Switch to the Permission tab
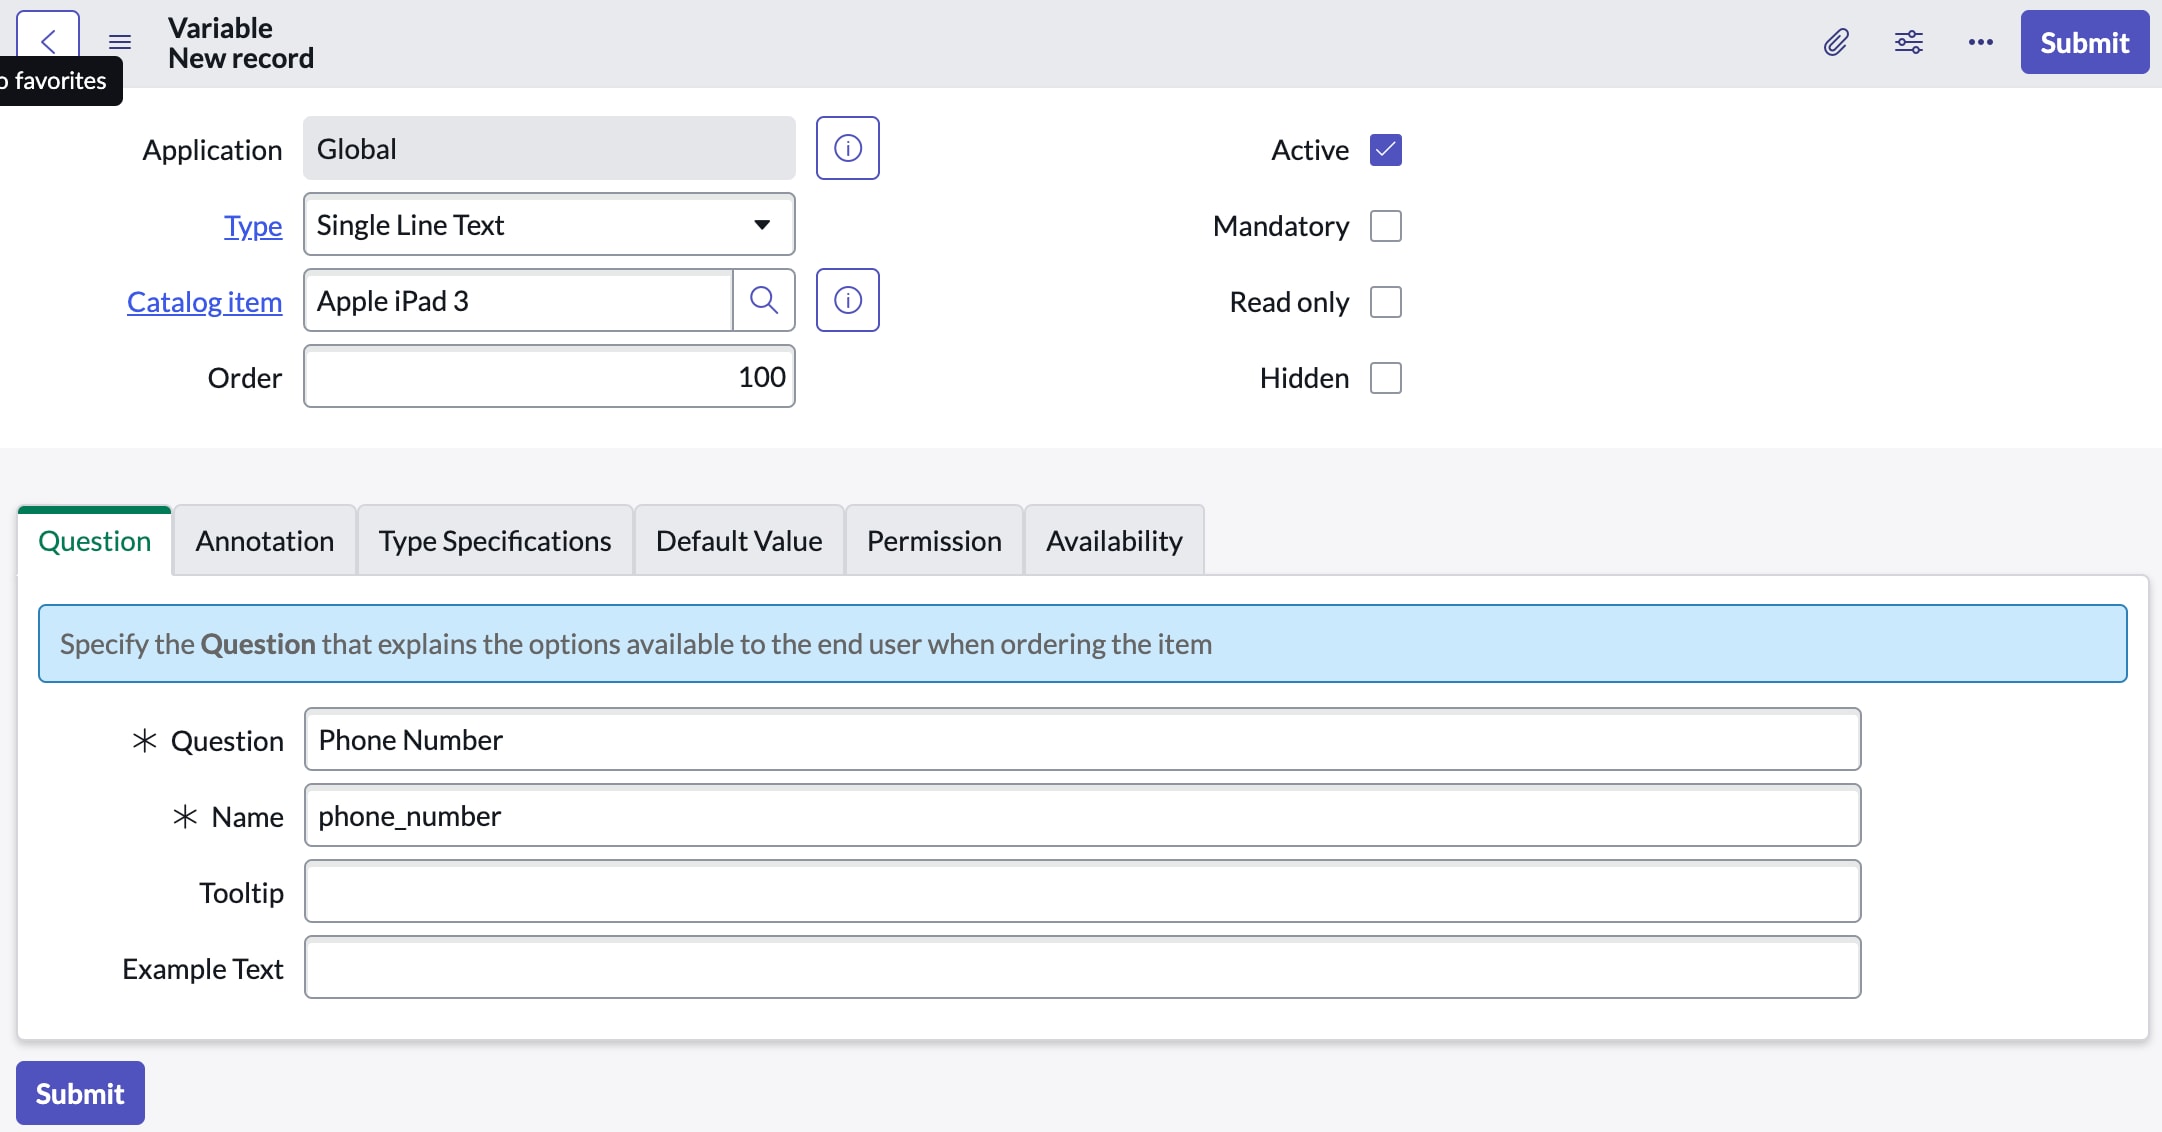2162x1132 pixels. click(934, 541)
